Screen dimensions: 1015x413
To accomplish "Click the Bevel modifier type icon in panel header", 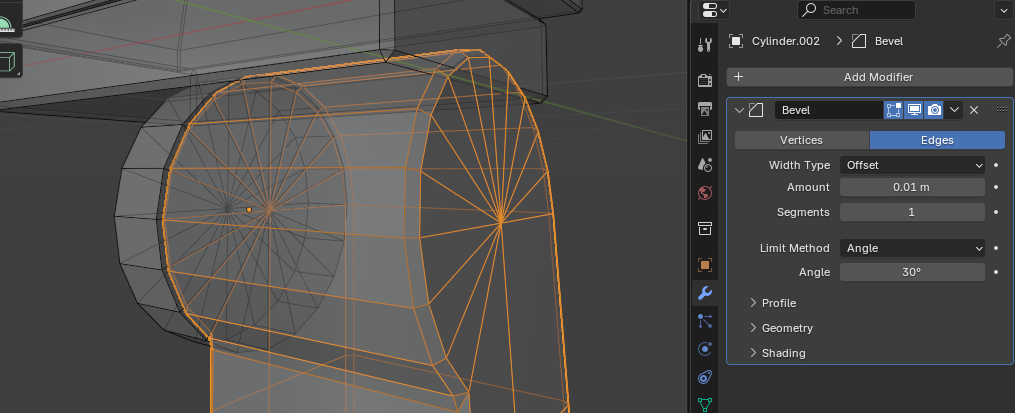I will 755,110.
